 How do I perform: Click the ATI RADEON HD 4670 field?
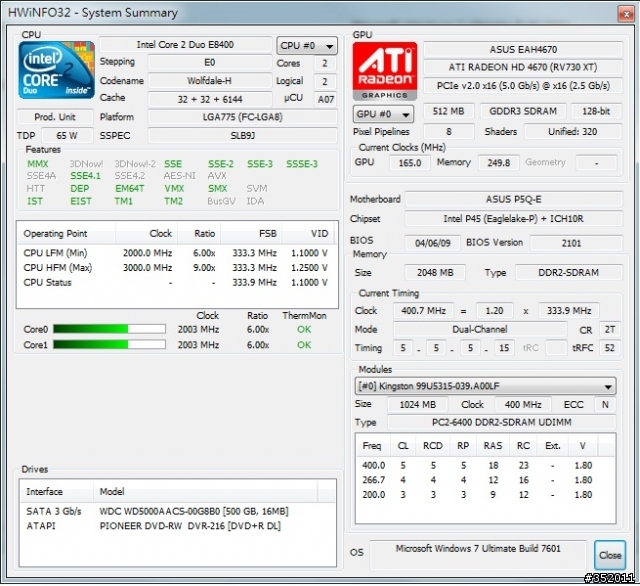point(523,67)
